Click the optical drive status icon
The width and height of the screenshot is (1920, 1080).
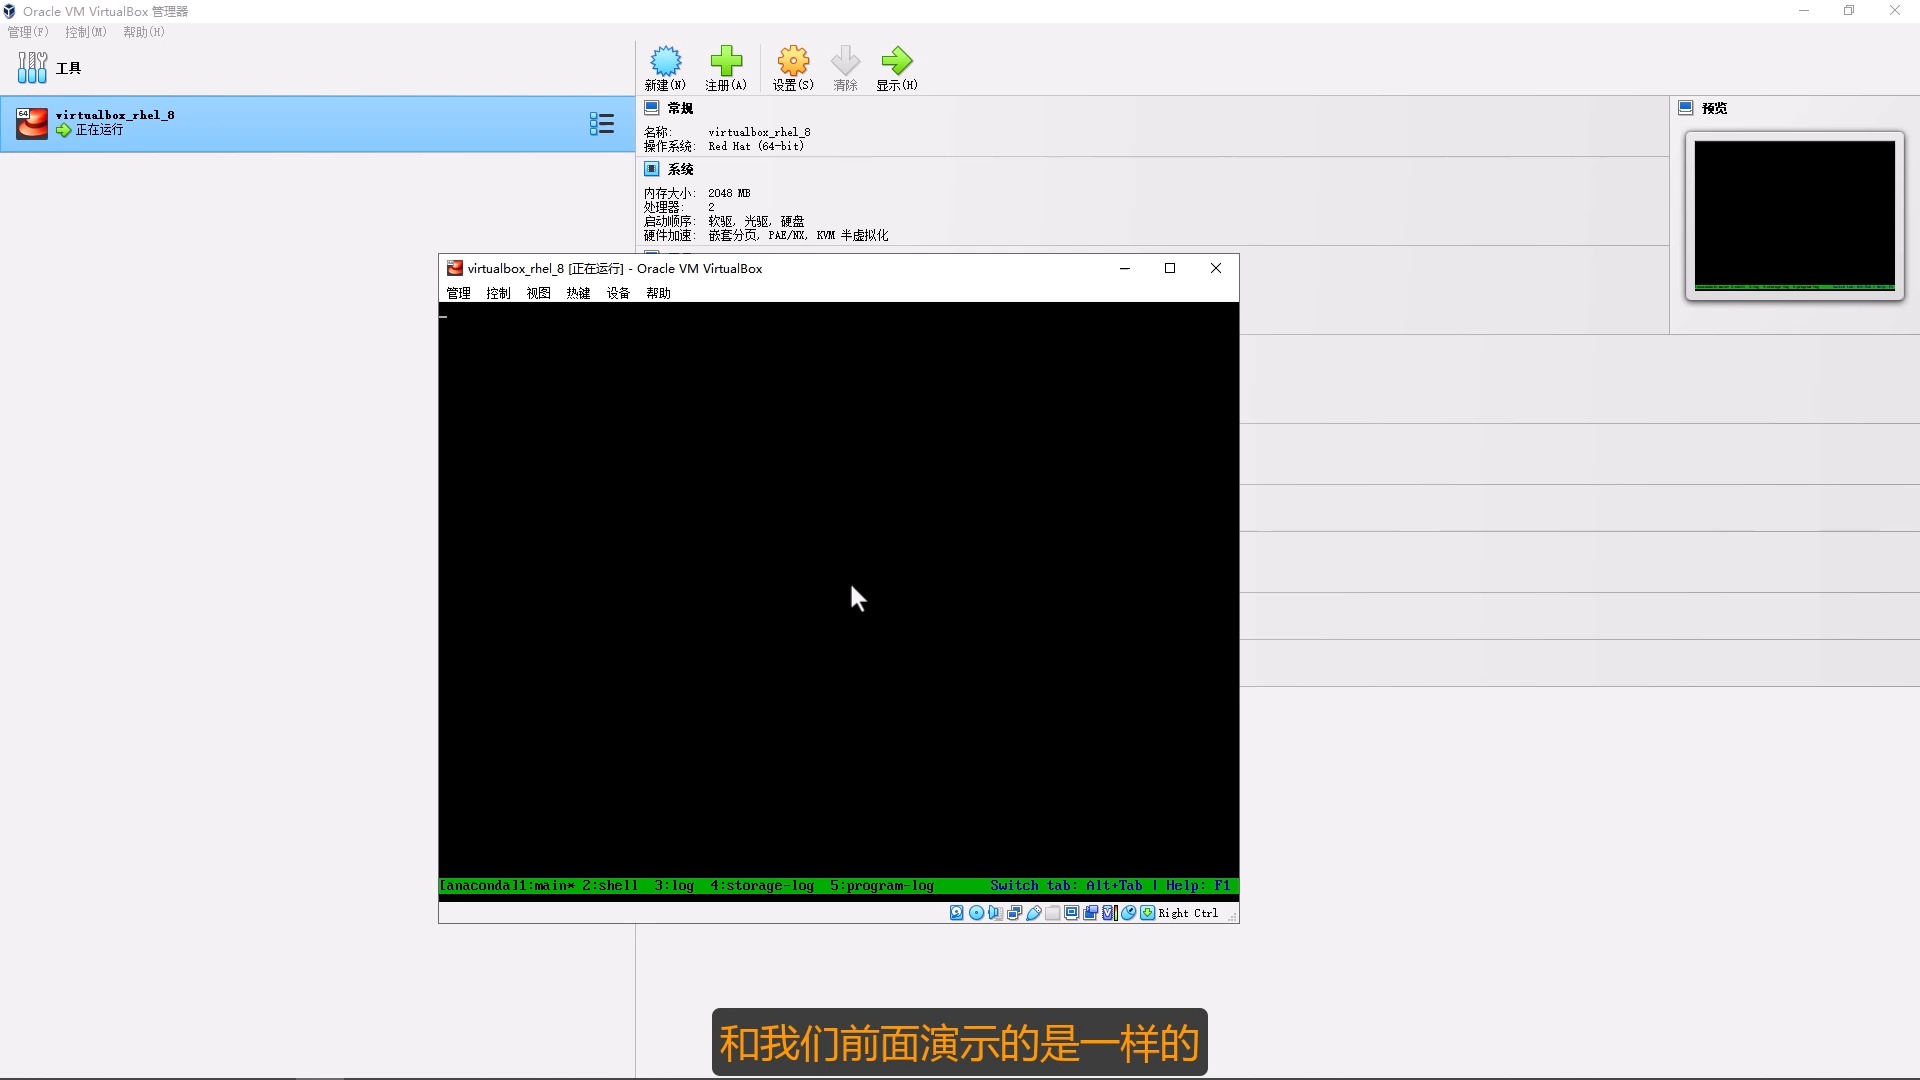click(976, 912)
